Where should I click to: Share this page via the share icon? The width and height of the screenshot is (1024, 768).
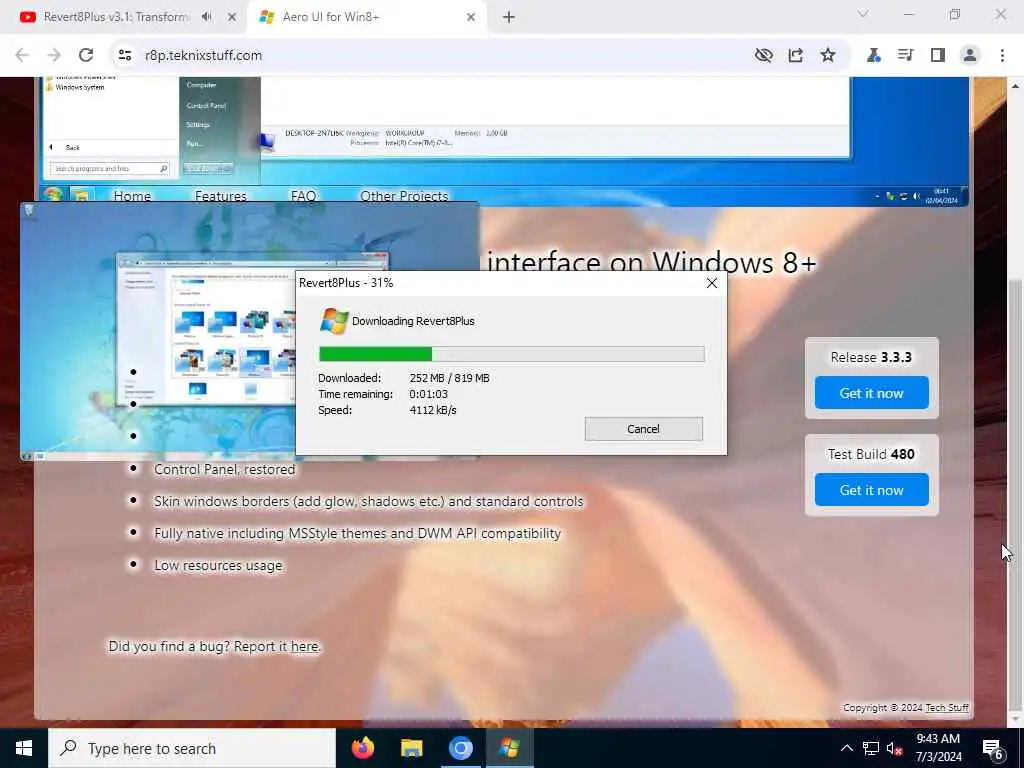(x=795, y=56)
